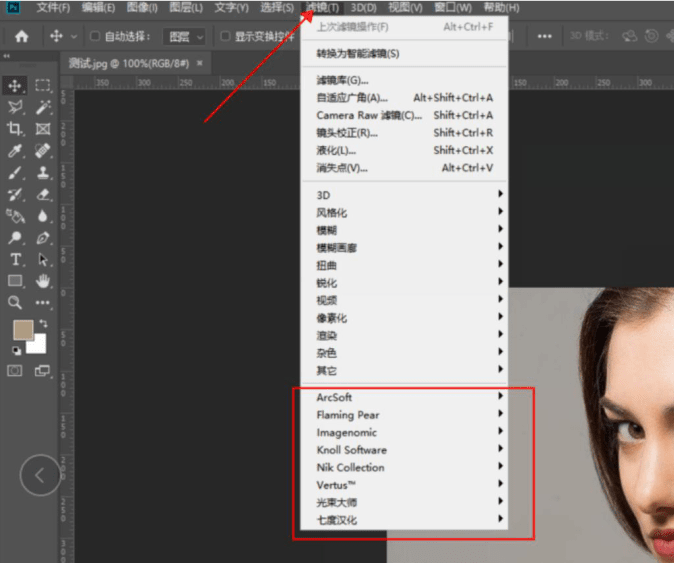Open the Imagenomic plugin submenu

pyautogui.click(x=404, y=432)
